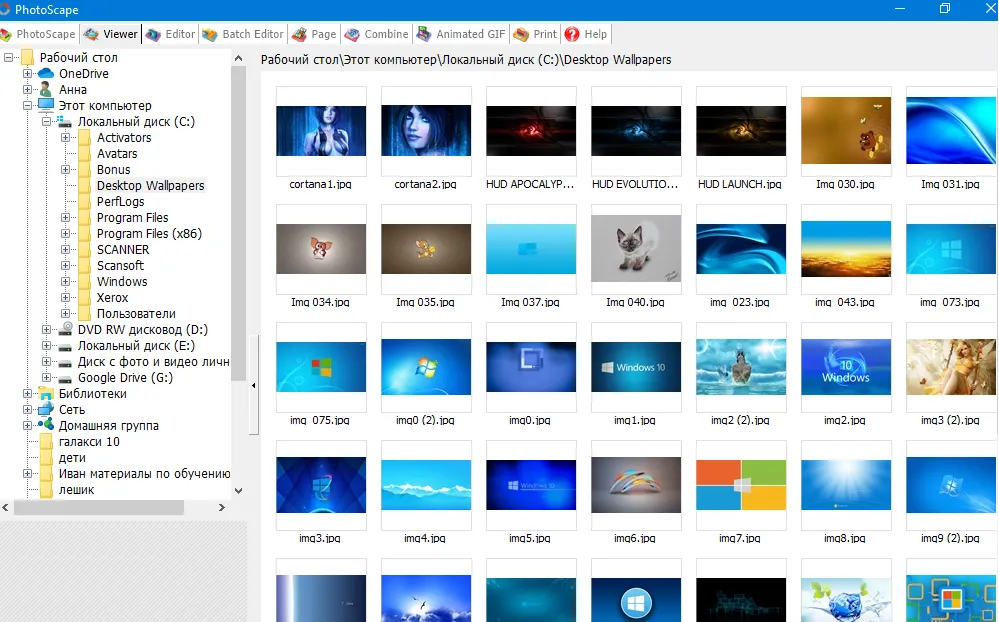This screenshot has width=999, height=622.
Task: Collapse the folder panel with splitter arrow
Action: click(x=254, y=385)
